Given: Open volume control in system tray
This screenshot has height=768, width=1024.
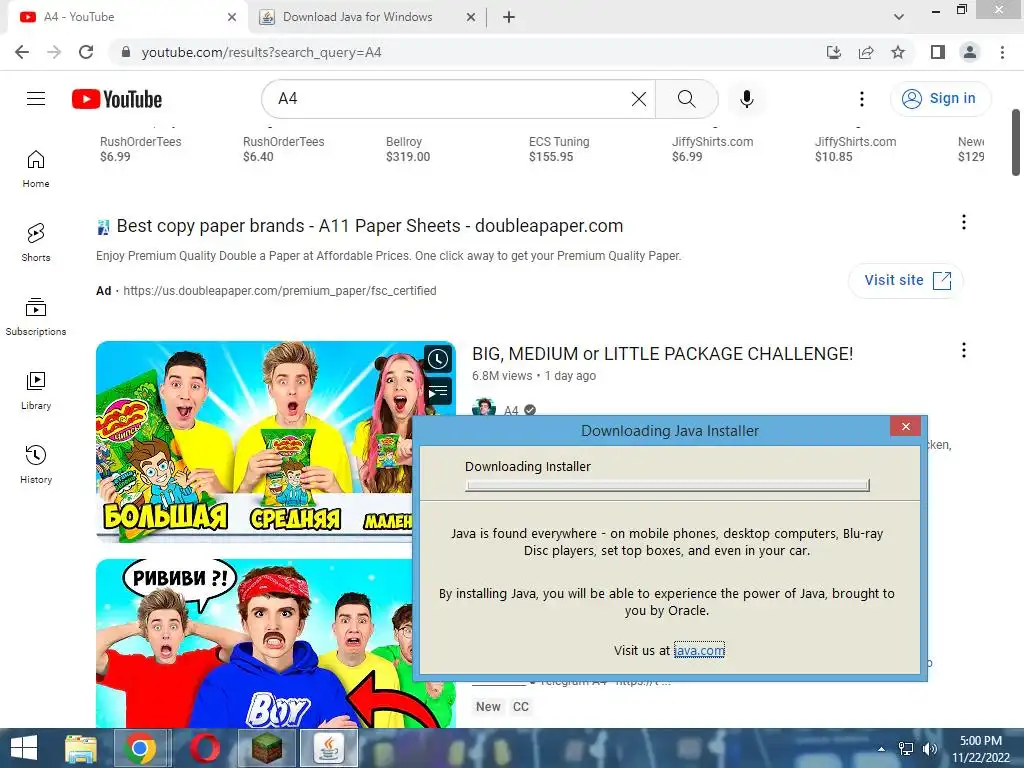Looking at the screenshot, I should tap(929, 749).
